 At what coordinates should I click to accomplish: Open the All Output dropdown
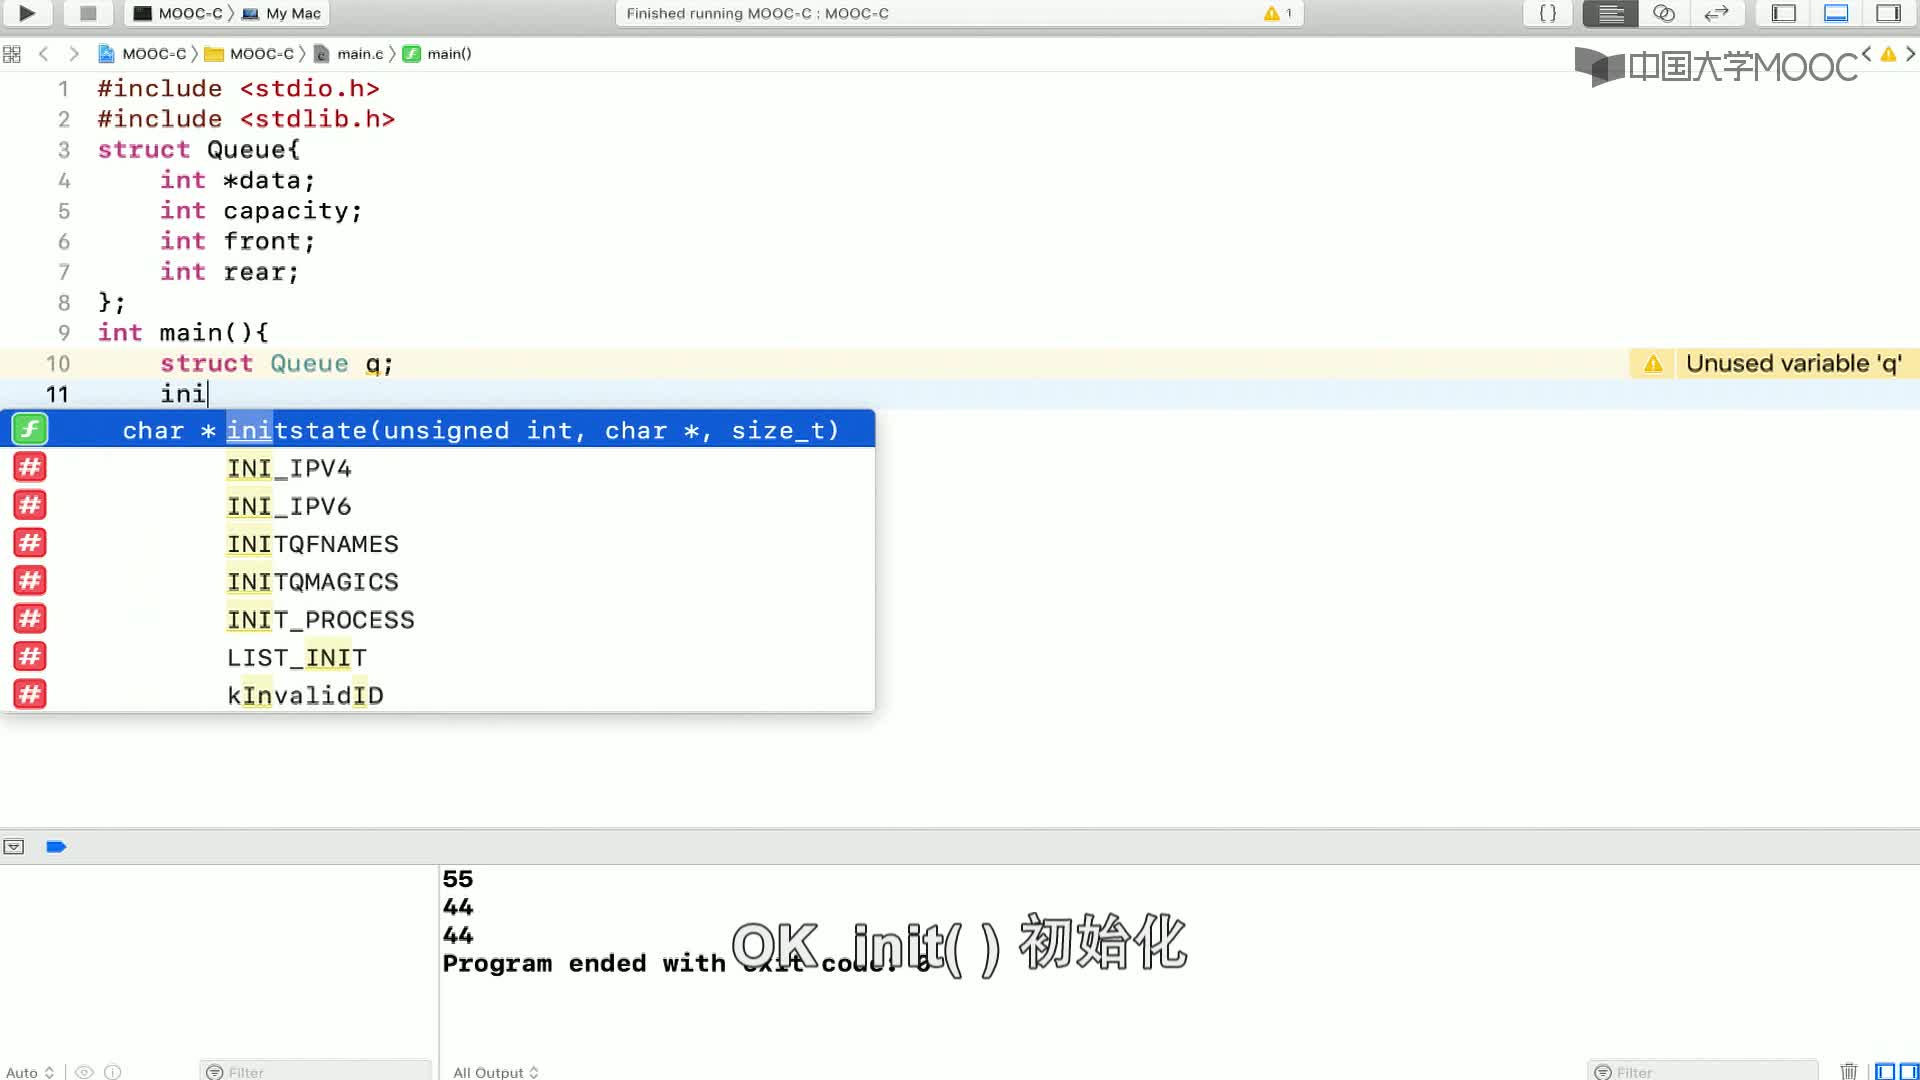[496, 1072]
